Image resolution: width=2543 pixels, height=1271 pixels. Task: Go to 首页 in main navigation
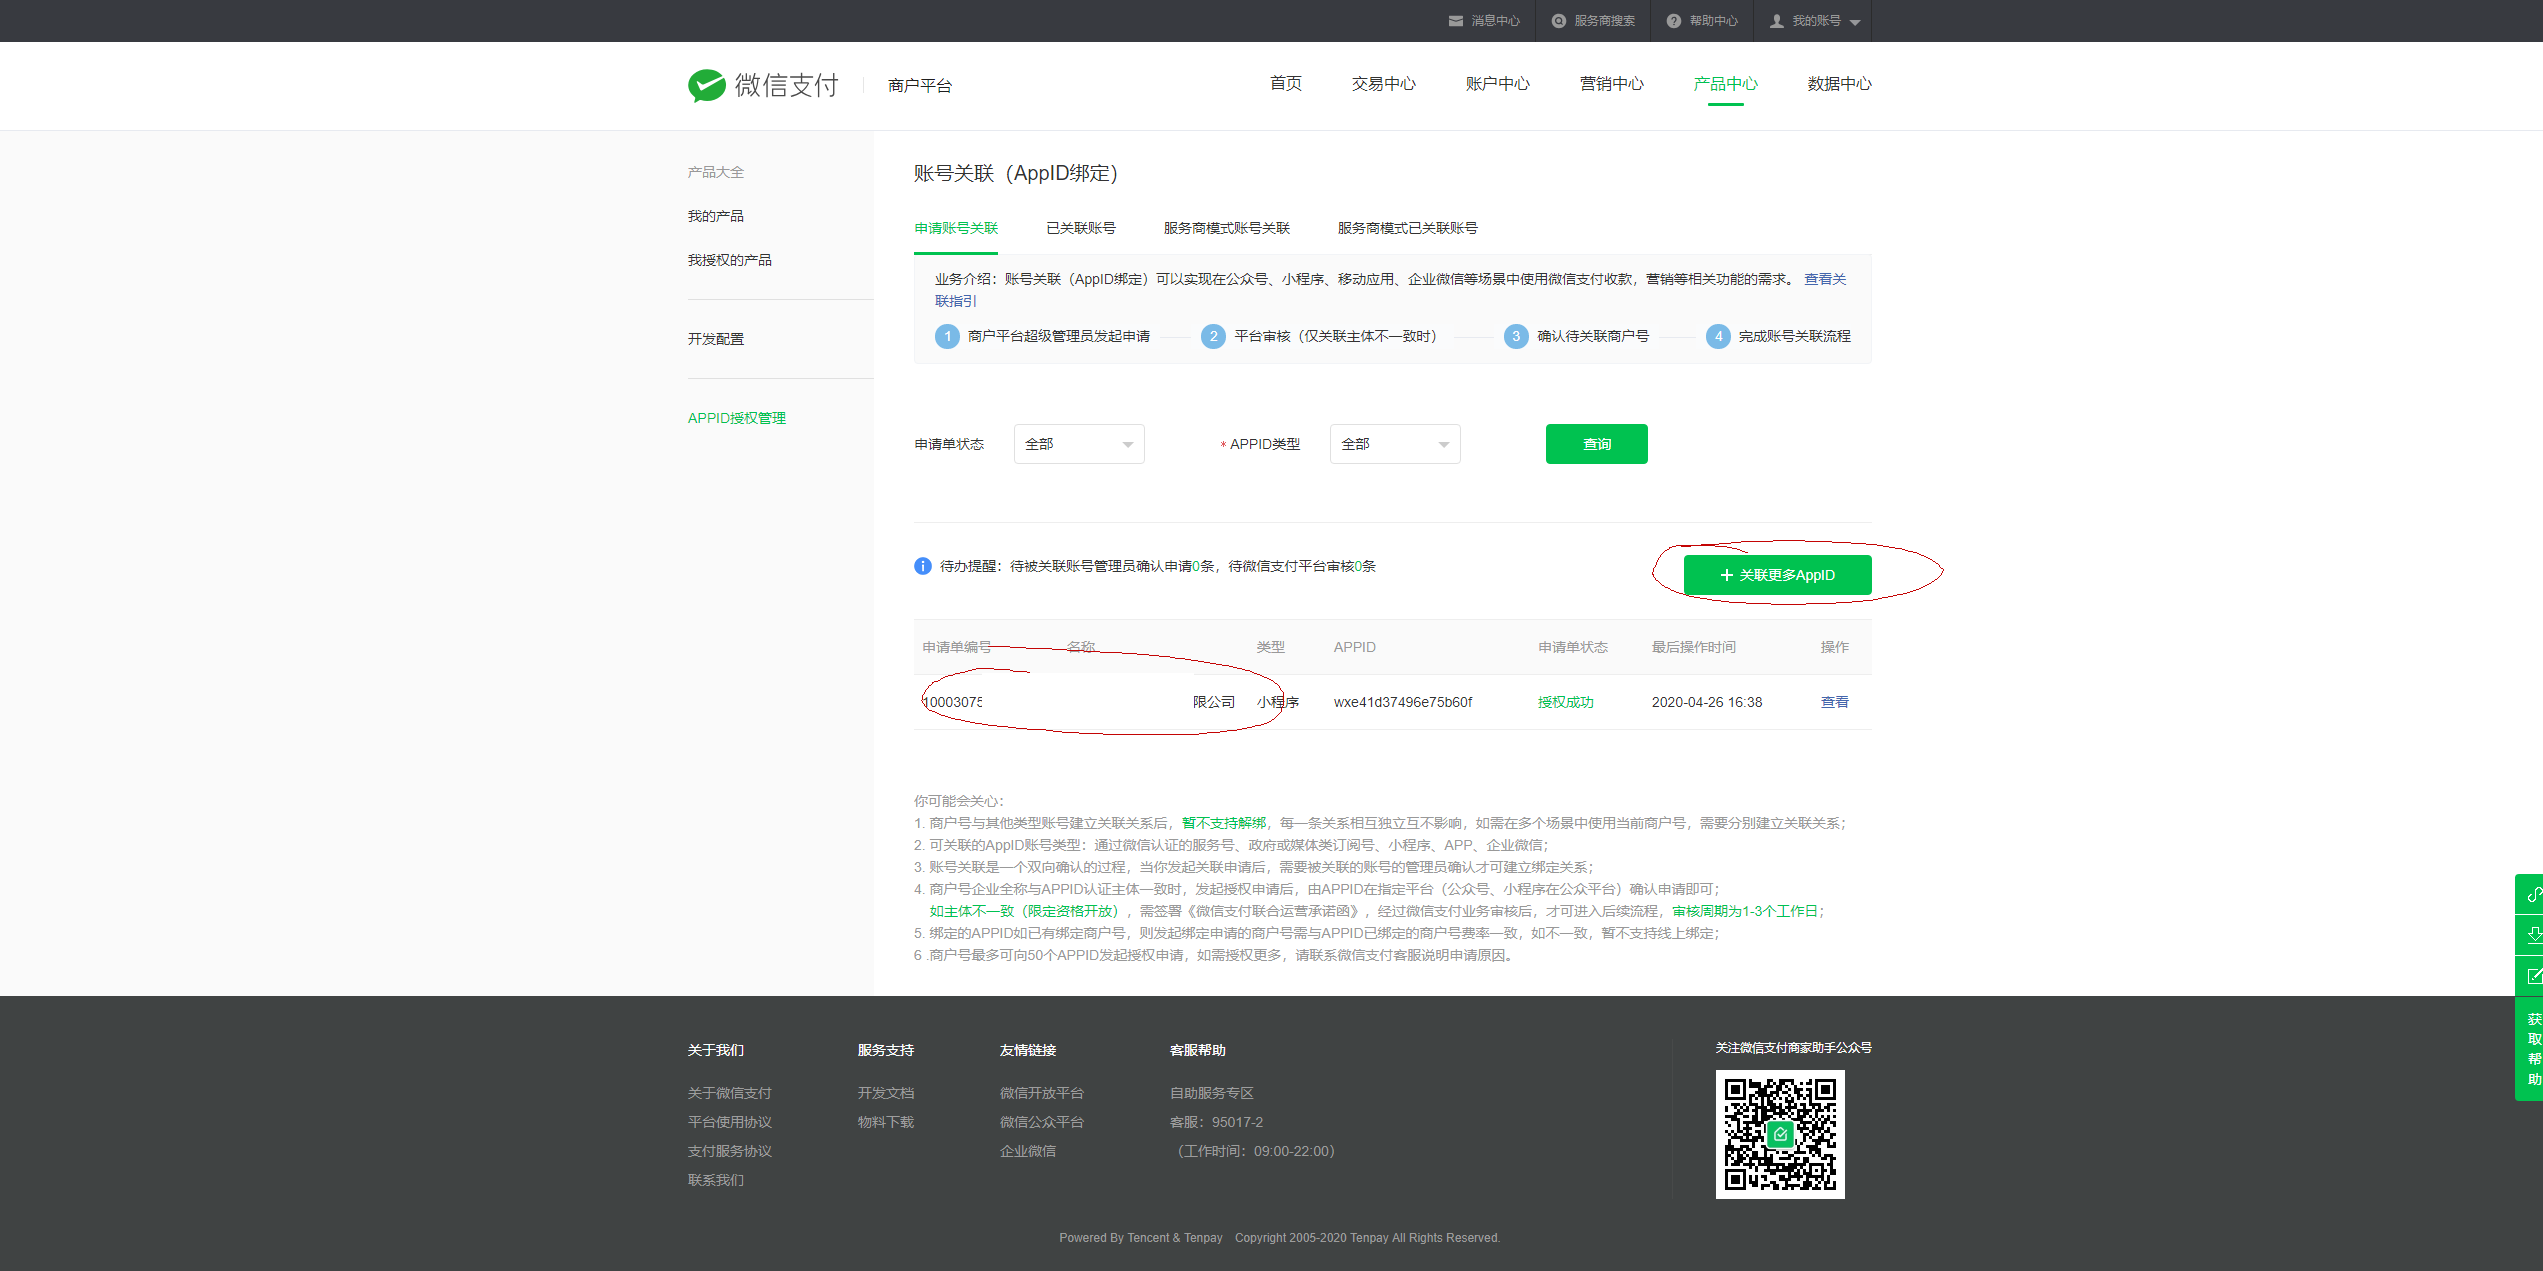(x=1286, y=84)
